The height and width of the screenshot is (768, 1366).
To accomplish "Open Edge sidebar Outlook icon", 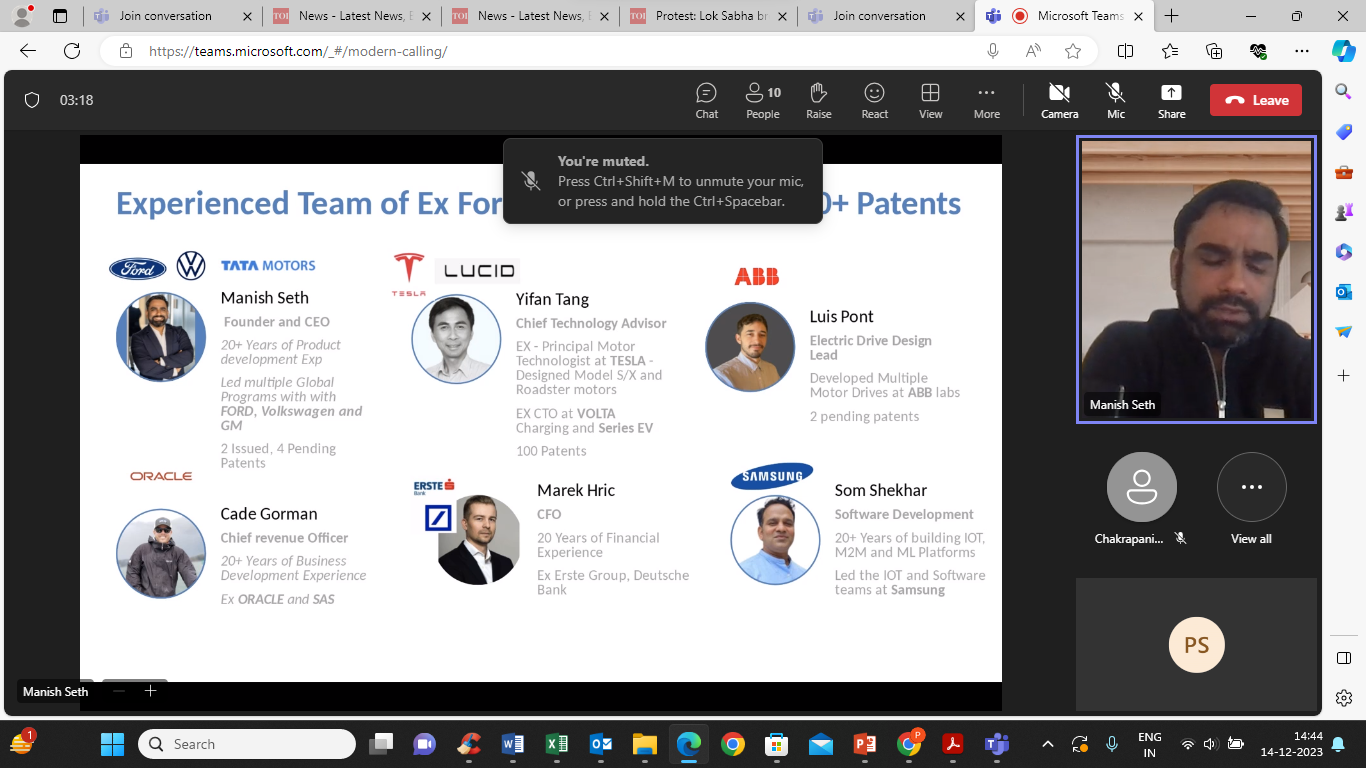I will 1344,291.
